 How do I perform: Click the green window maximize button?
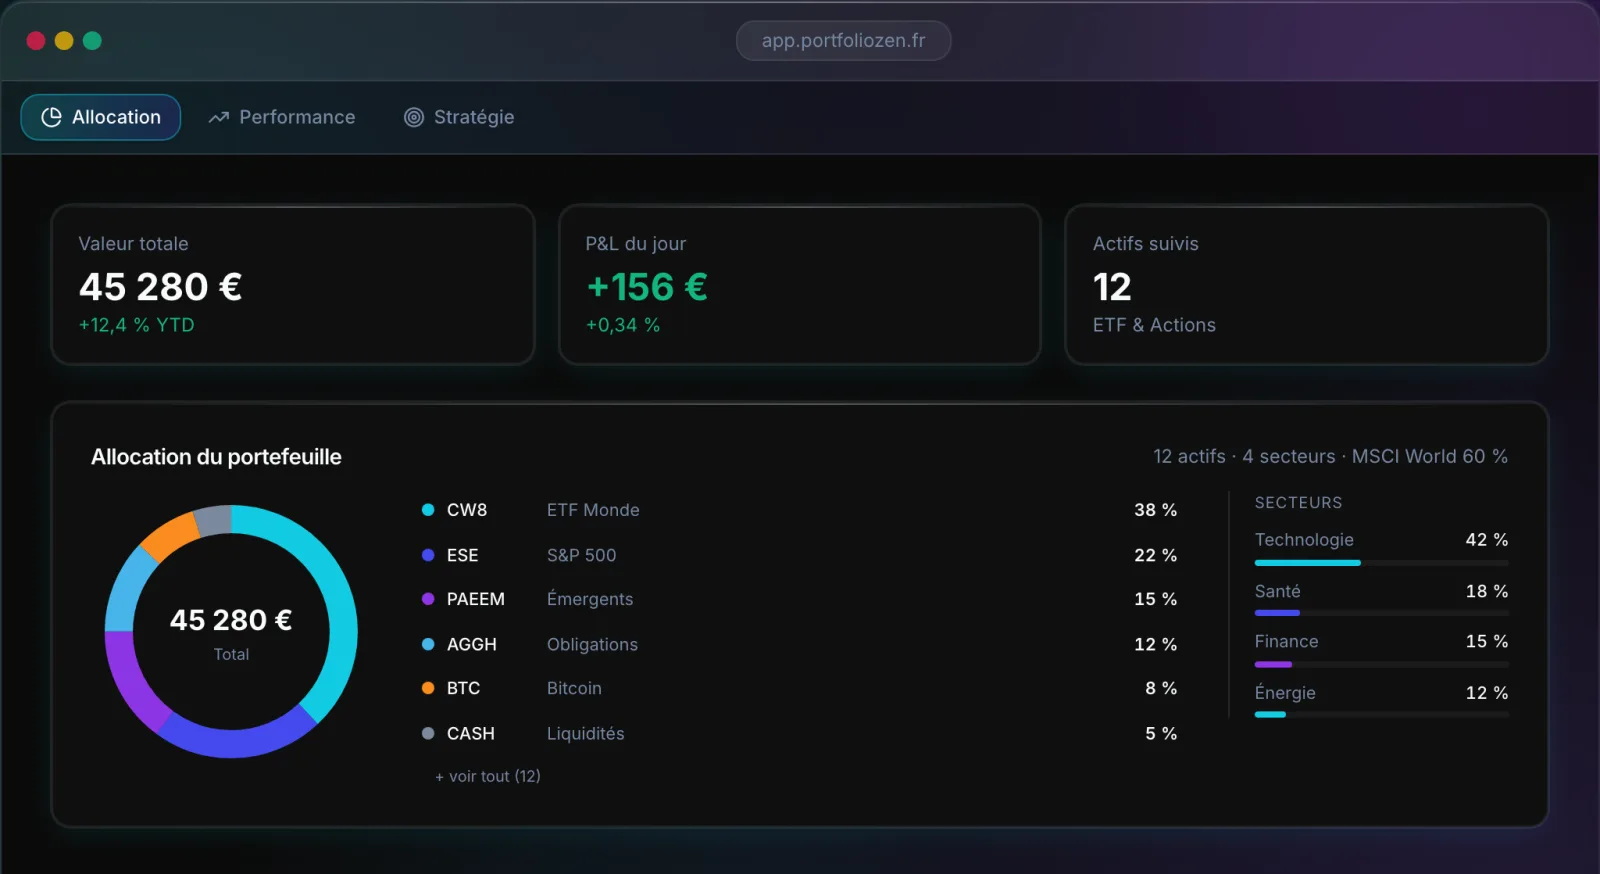92,41
